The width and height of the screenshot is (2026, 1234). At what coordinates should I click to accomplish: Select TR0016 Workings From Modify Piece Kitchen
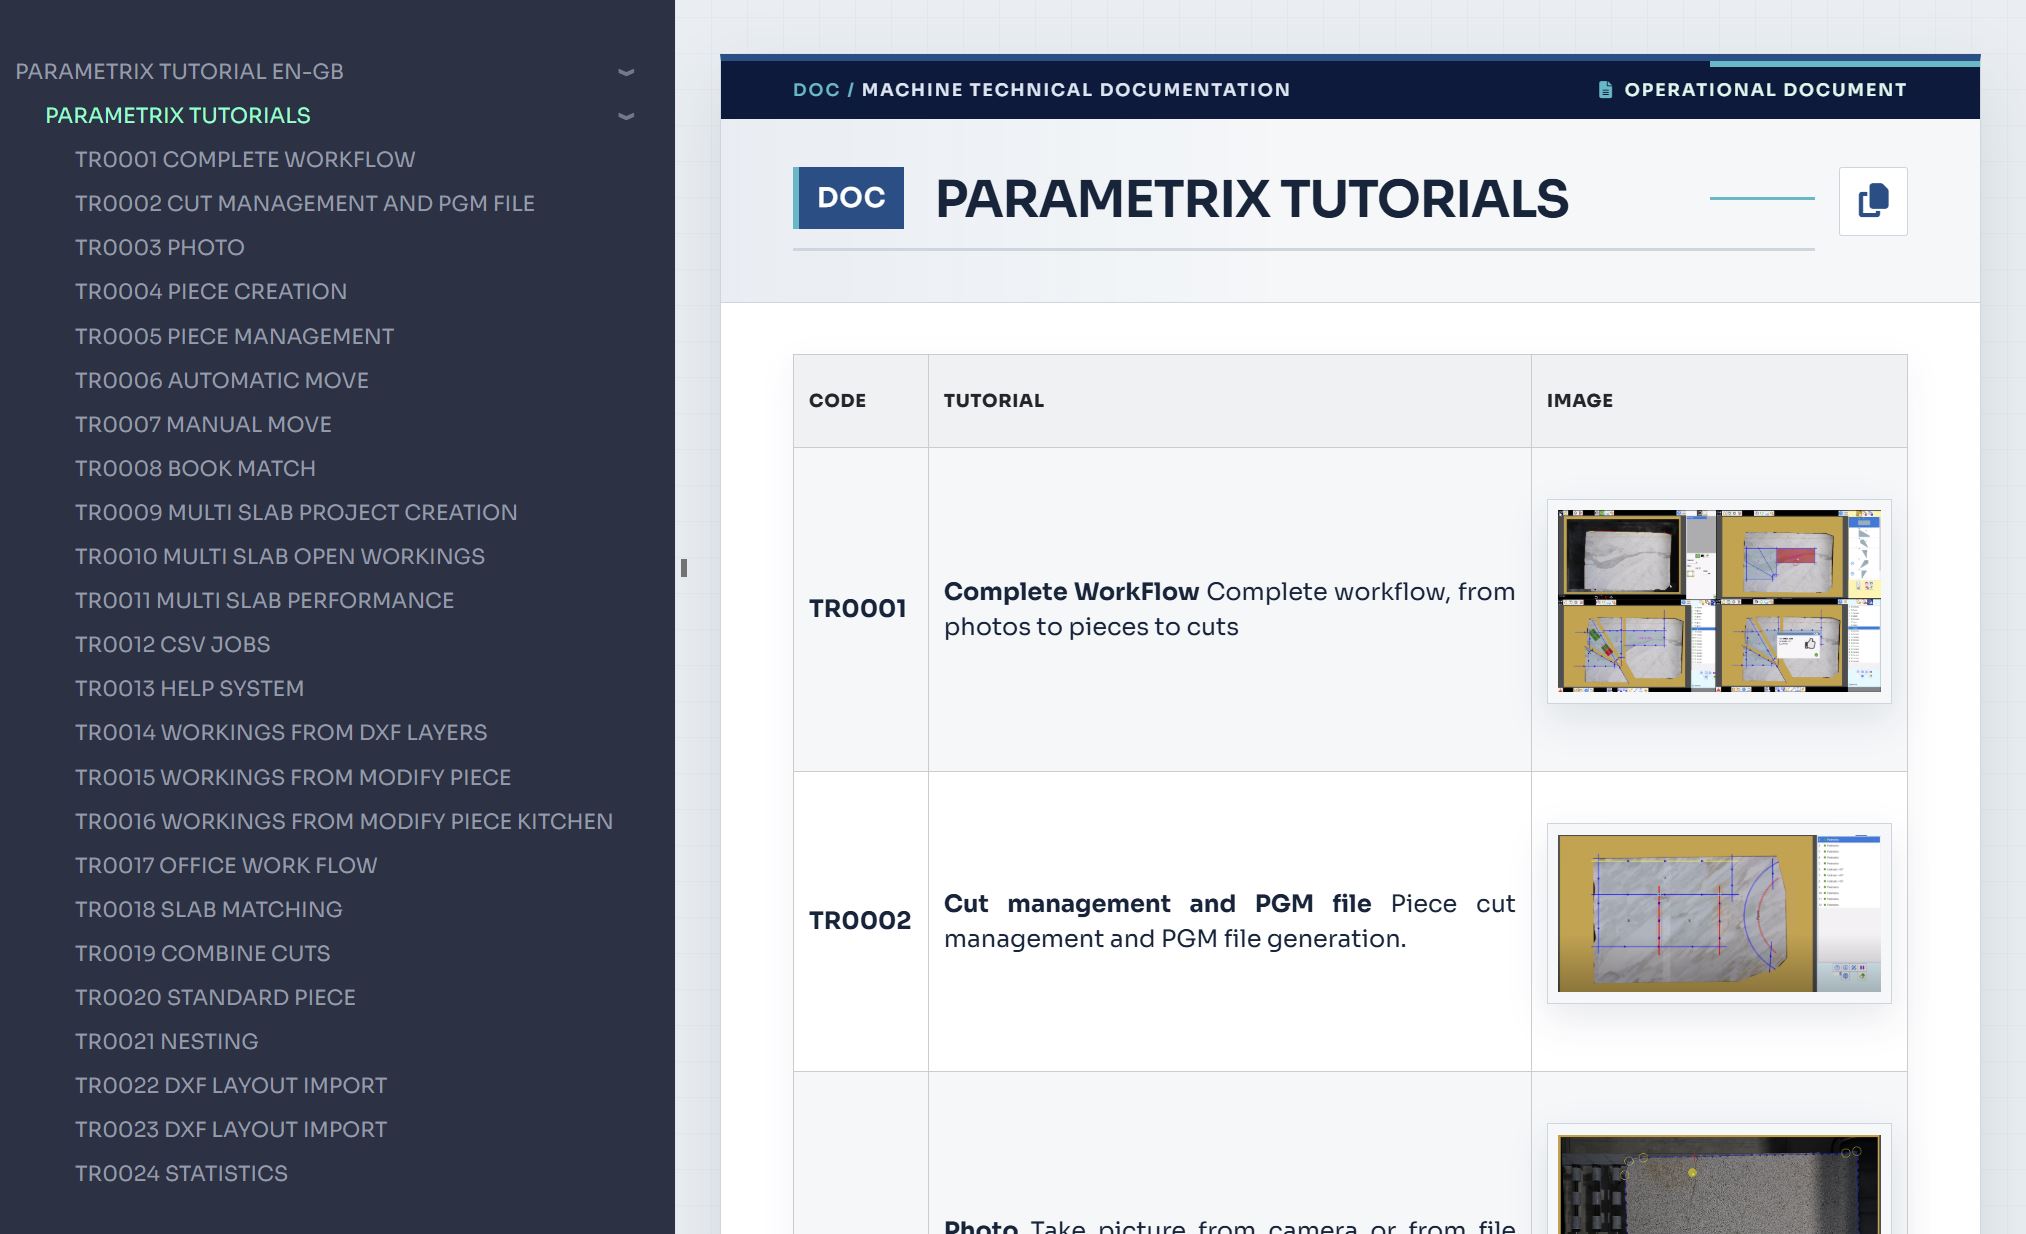(x=344, y=822)
